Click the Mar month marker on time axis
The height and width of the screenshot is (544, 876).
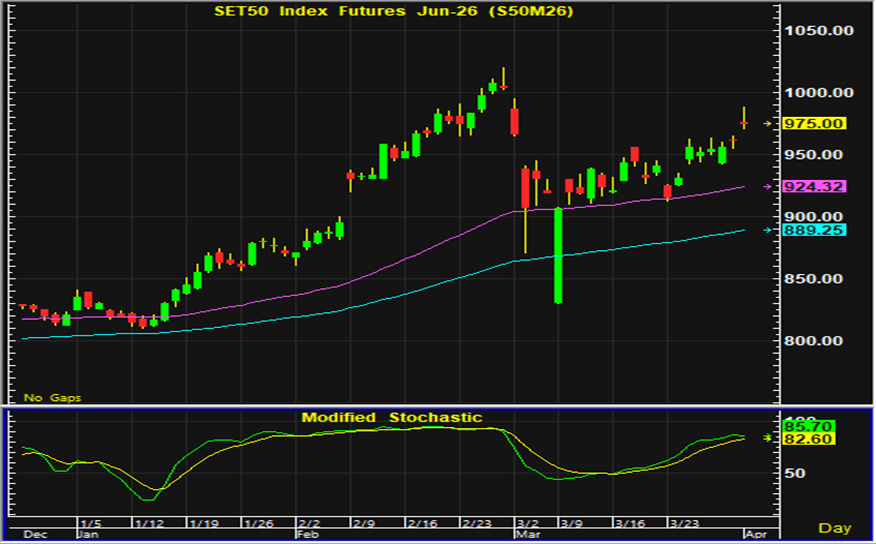pyautogui.click(x=525, y=535)
